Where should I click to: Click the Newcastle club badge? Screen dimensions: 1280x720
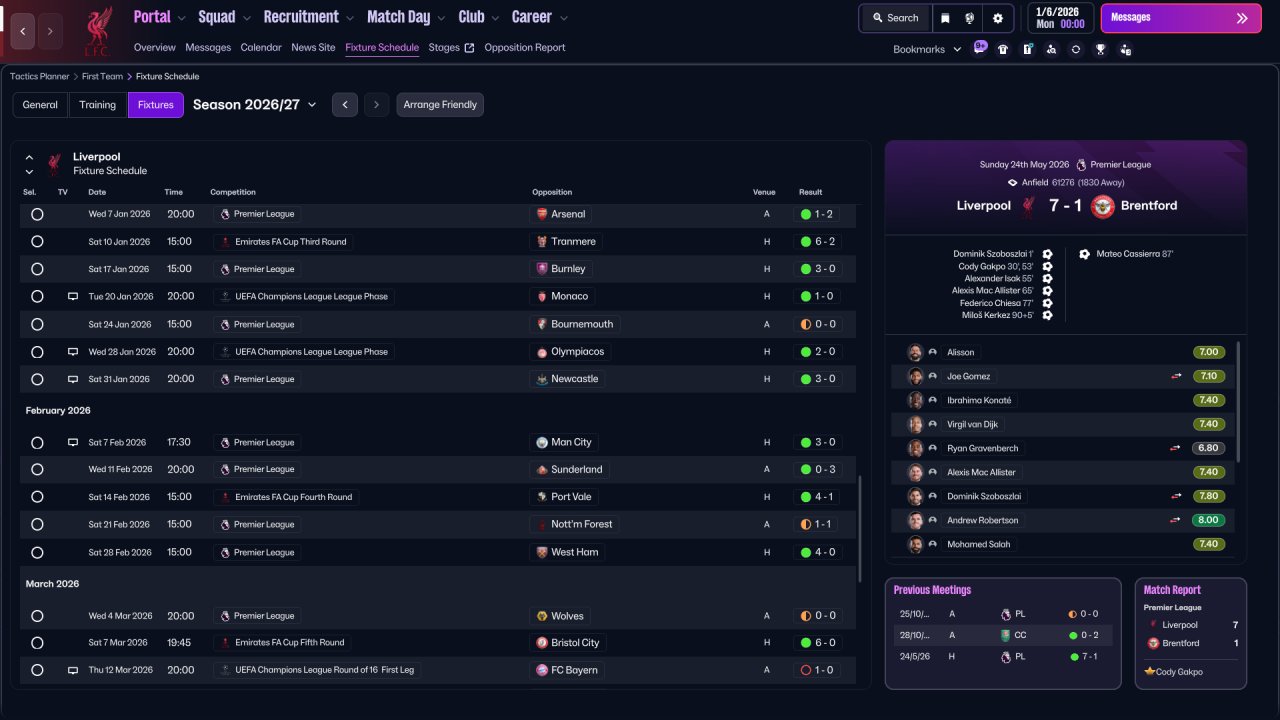[542, 379]
